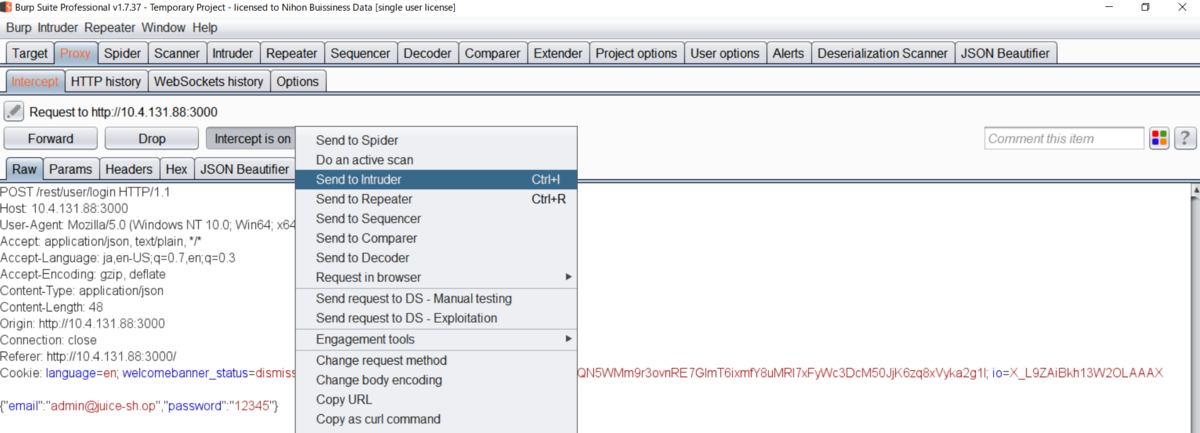1200x433 pixels.
Task: Choose Send to Repeater in context menu
Action: pos(436,199)
